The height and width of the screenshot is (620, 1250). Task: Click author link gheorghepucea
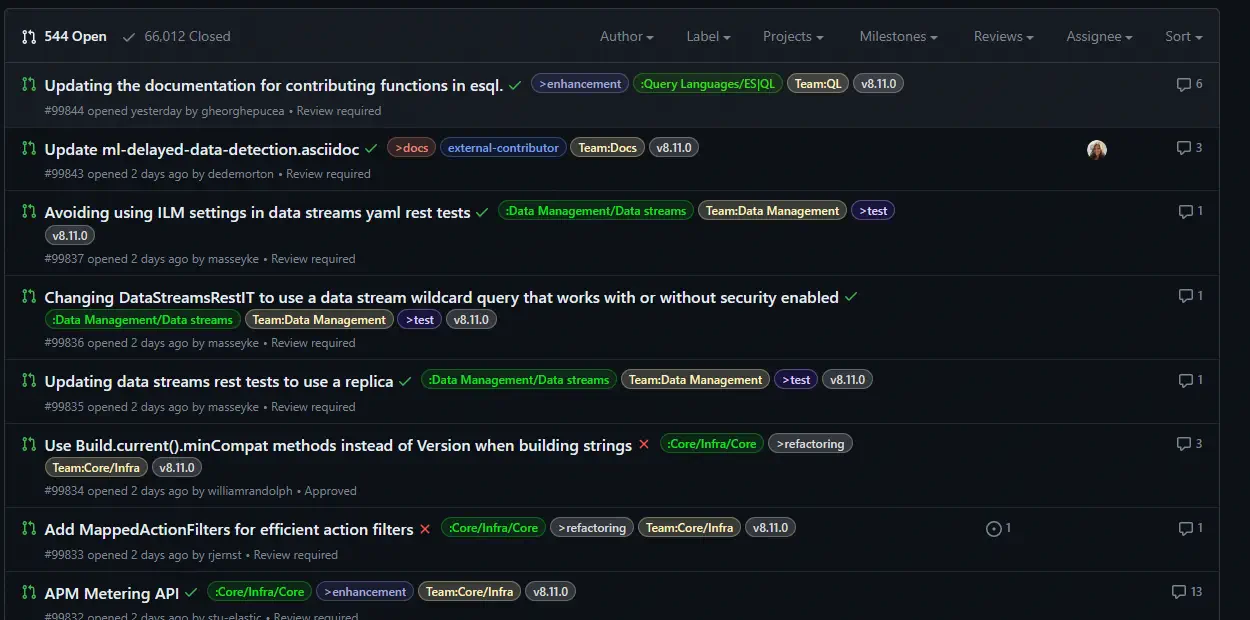pos(245,111)
